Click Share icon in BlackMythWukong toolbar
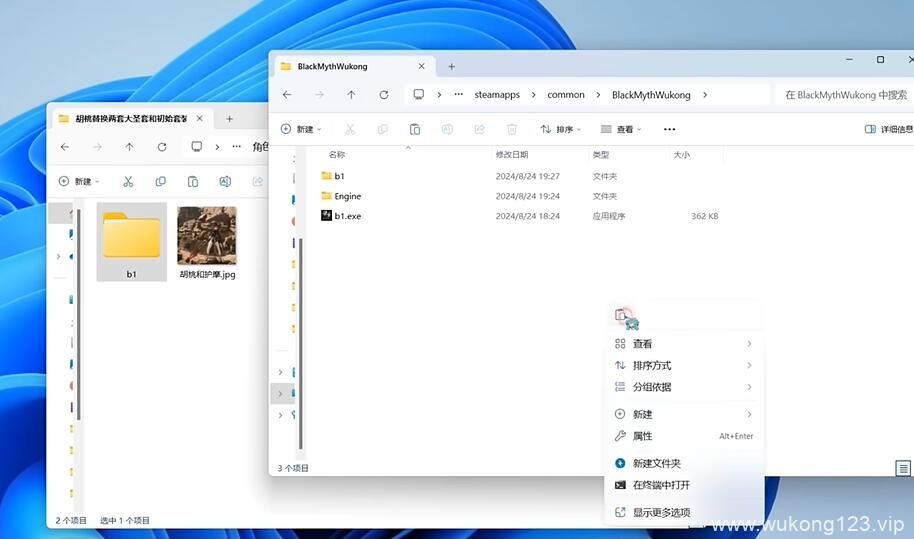Screen dimensions: 914x539 point(479,129)
